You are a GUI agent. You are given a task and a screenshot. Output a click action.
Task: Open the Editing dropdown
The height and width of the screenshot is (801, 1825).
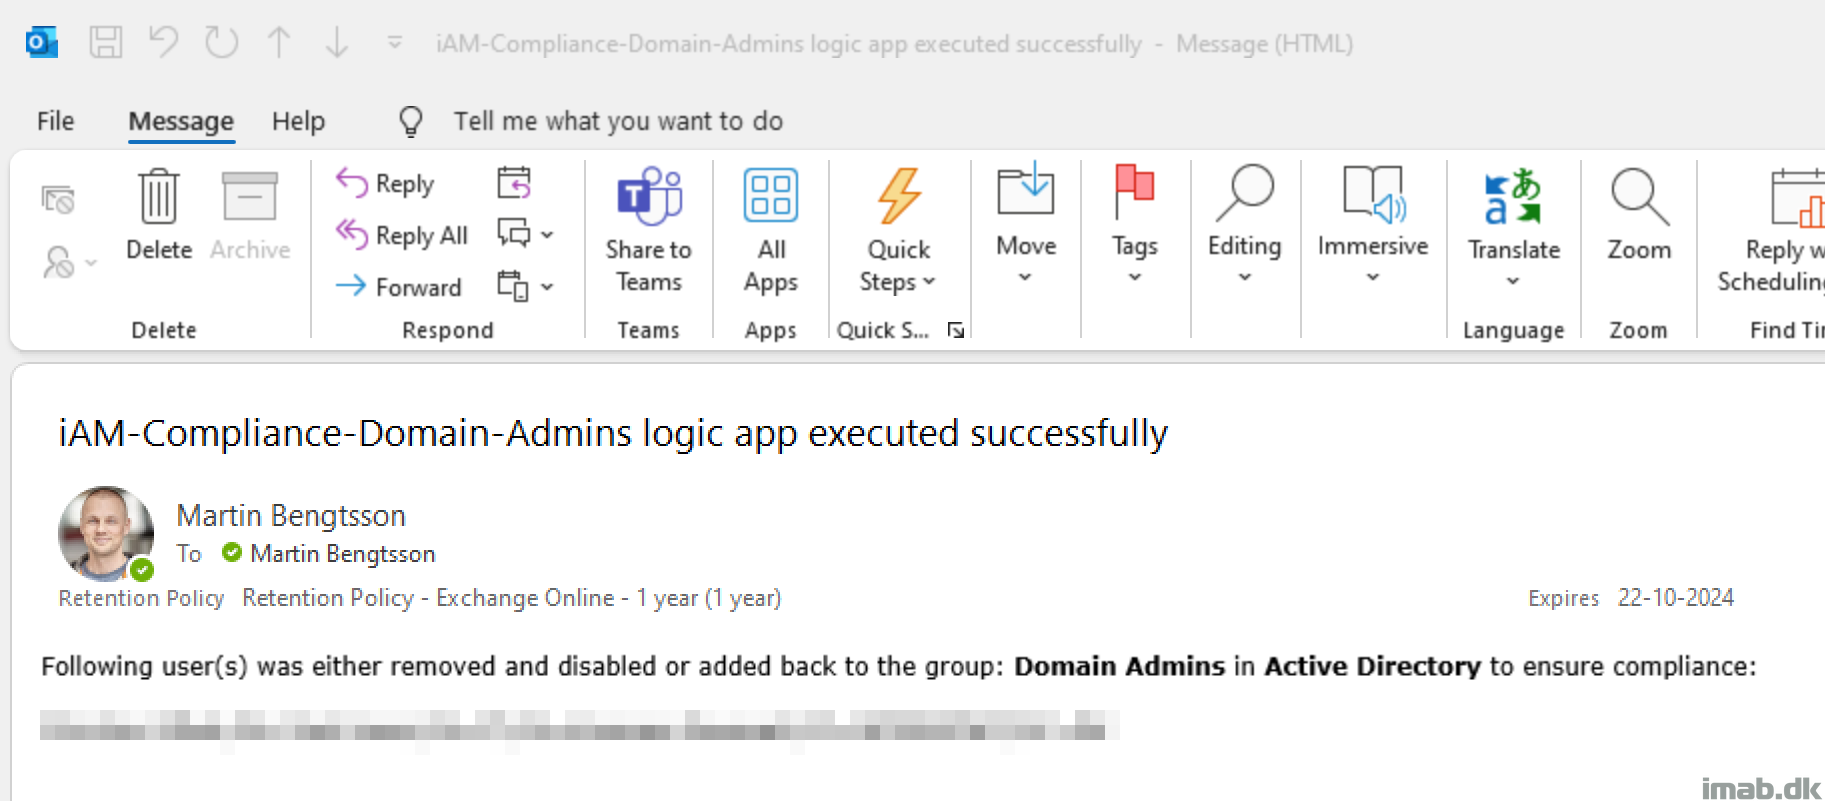1245,226
